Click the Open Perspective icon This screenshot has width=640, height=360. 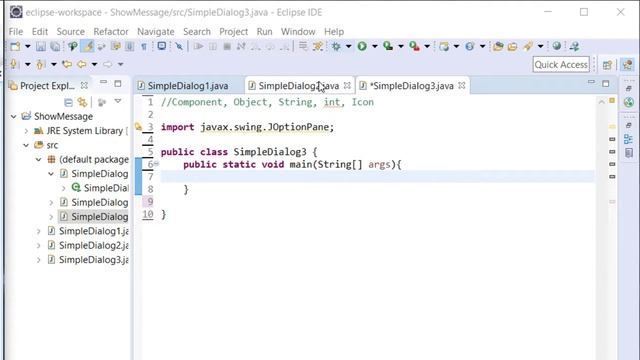(607, 64)
